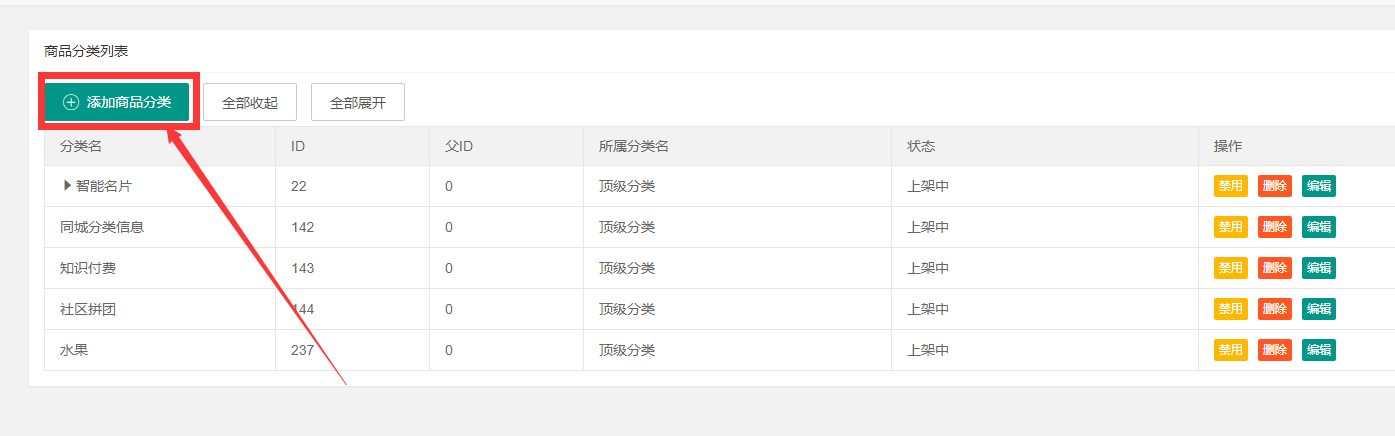Delete the 知识付费 category
Viewport: 1395px width, 436px height.
click(x=1274, y=268)
